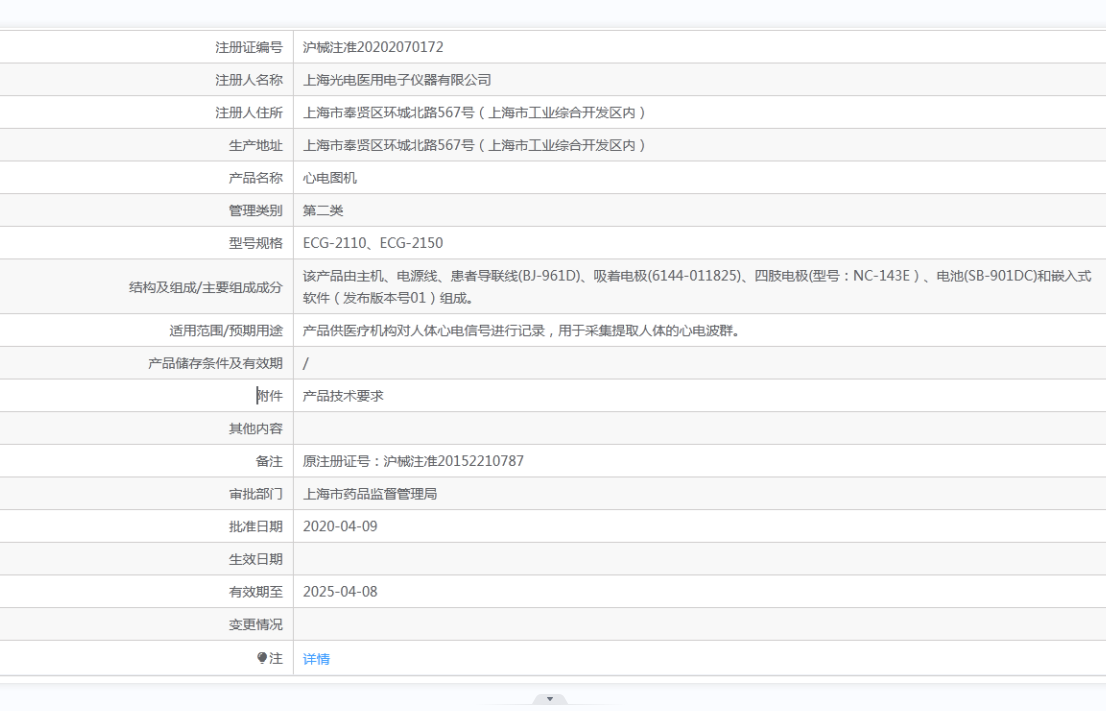Click the 生产地址 label
1106x711 pixels.
[x=255, y=145]
